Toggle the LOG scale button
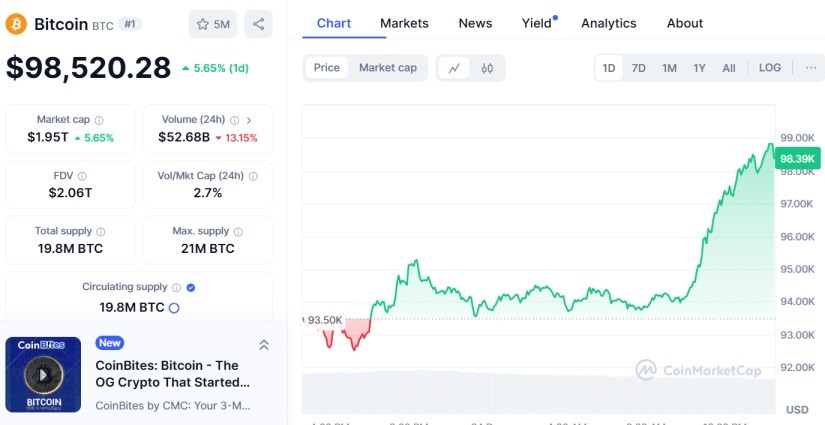 tap(770, 68)
